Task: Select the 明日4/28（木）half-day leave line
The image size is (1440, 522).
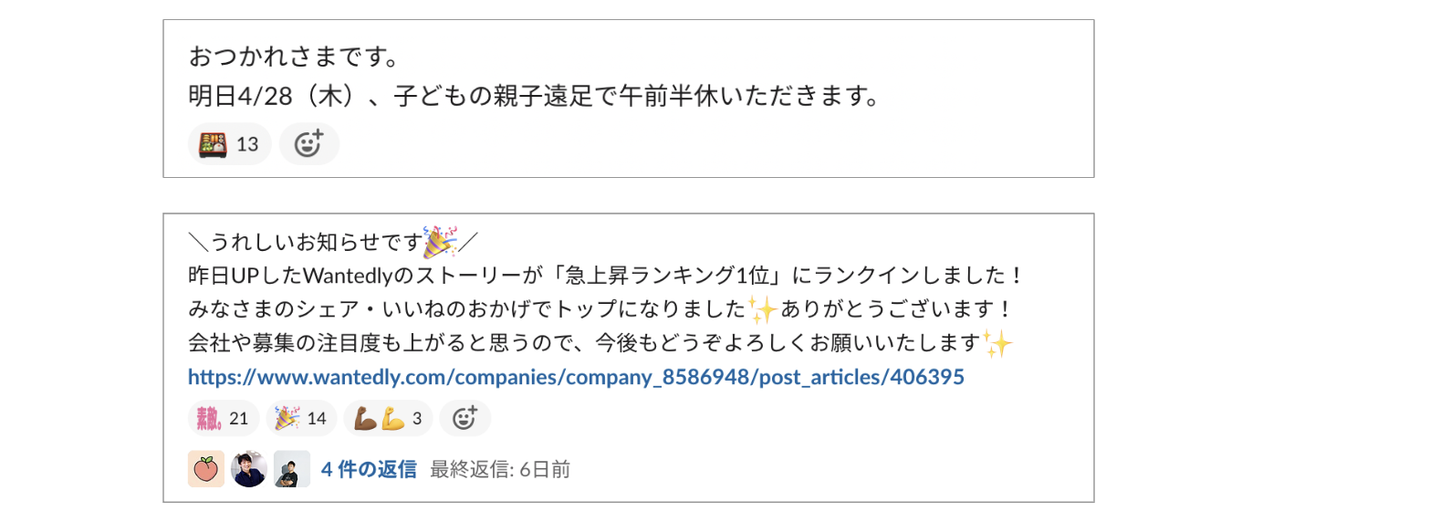Action: (x=534, y=96)
